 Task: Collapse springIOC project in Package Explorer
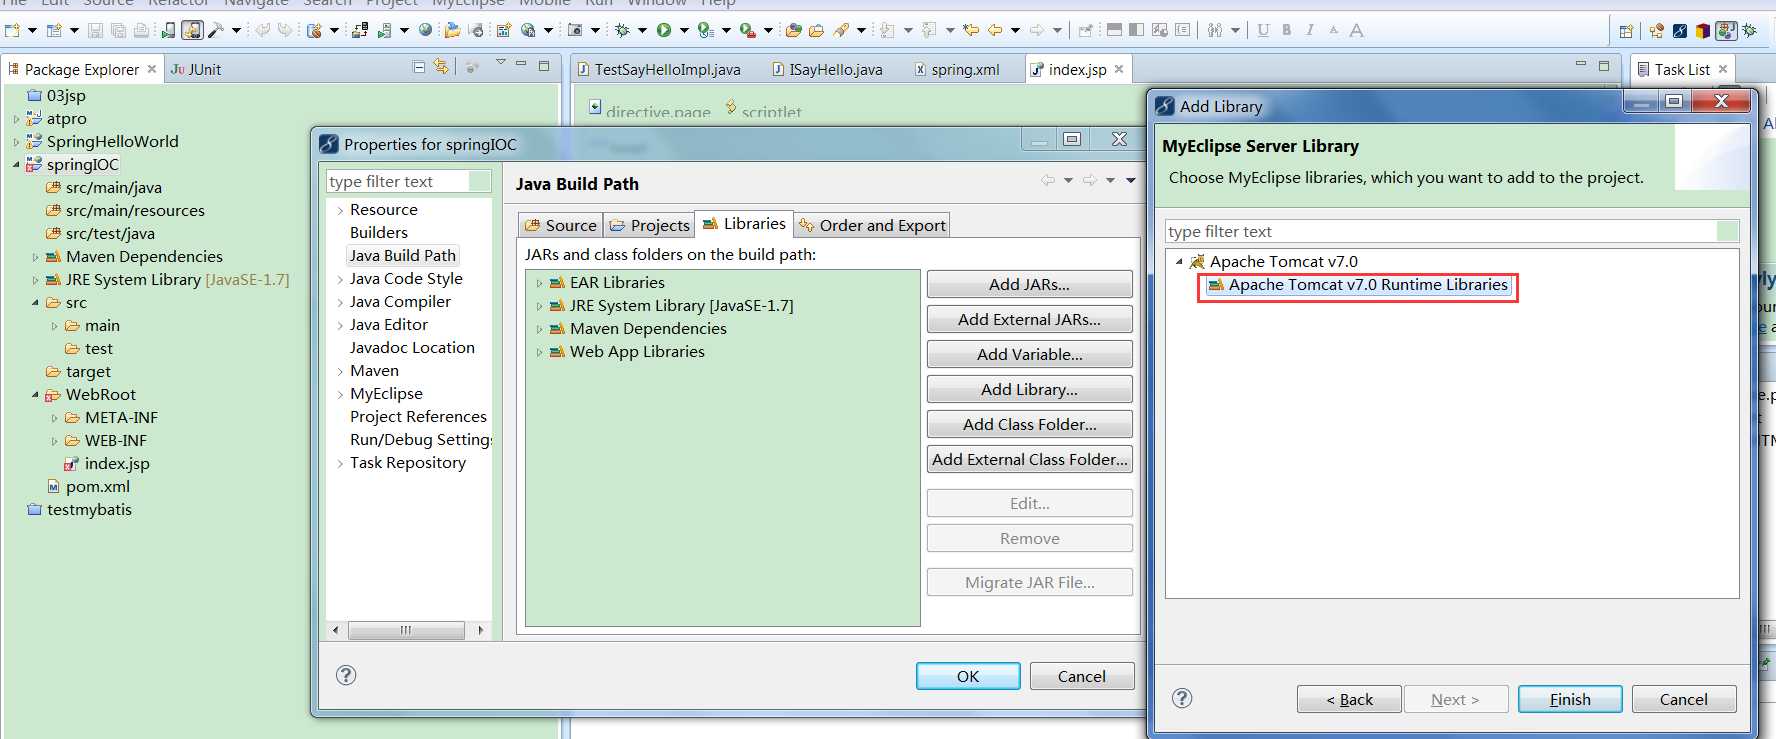[16, 165]
